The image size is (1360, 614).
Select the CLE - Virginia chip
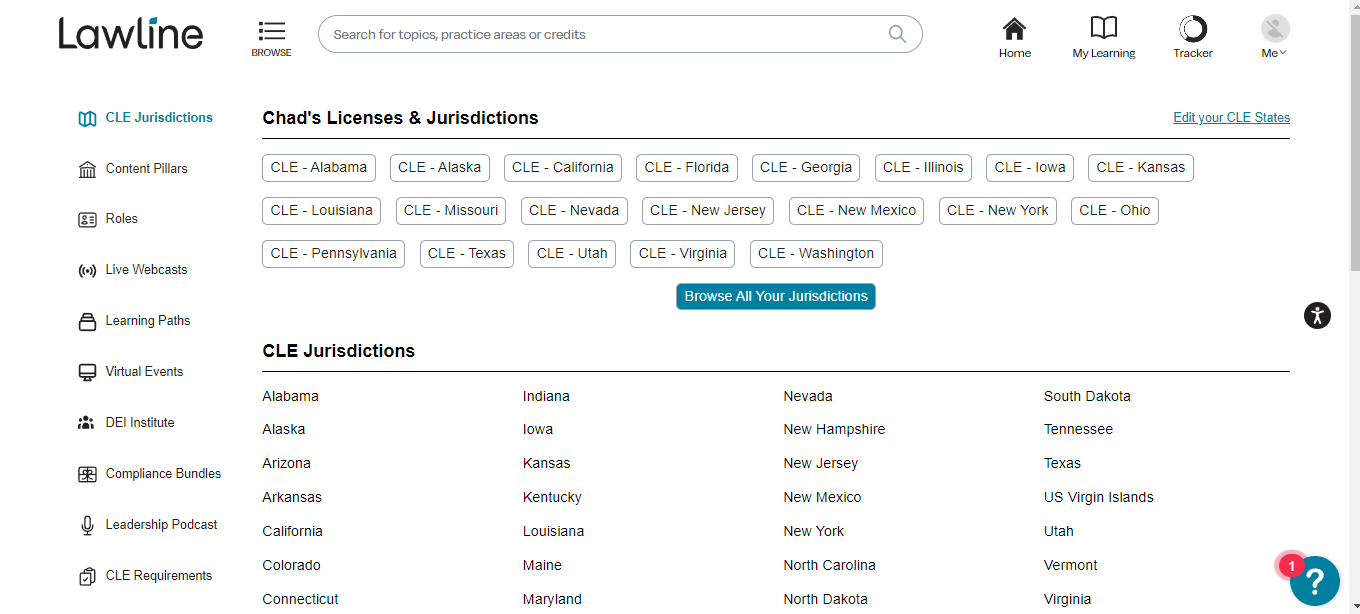683,254
